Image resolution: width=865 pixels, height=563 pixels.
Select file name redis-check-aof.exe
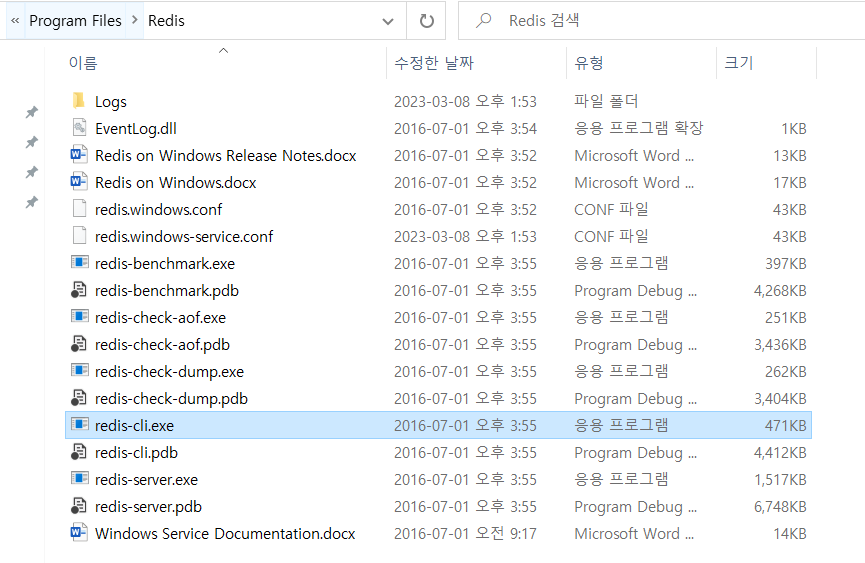pyautogui.click(x=160, y=318)
